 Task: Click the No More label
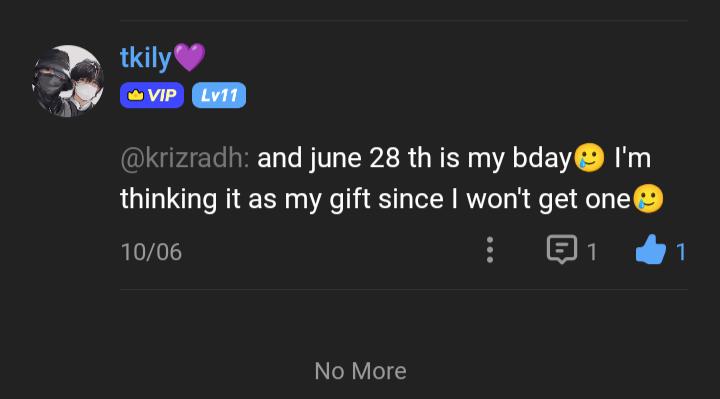pyautogui.click(x=360, y=371)
